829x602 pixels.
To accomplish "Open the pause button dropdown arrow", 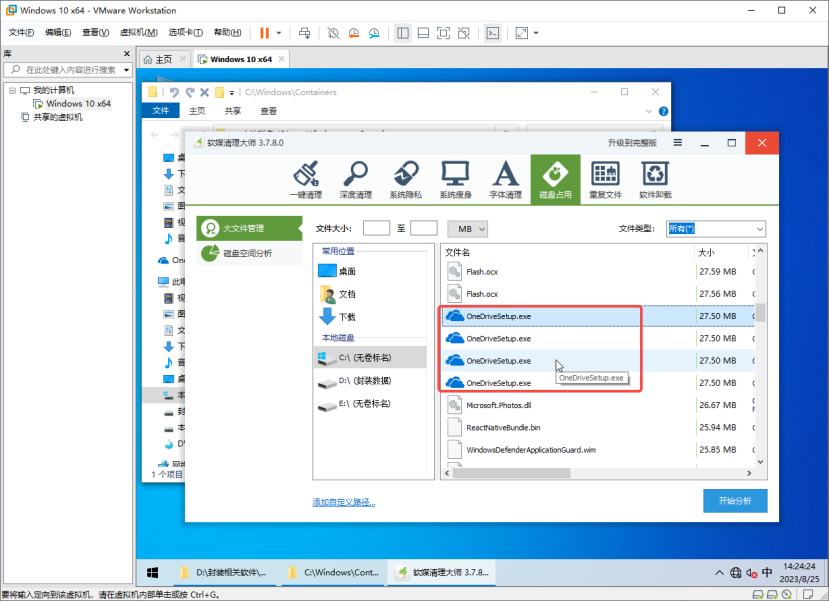I will 279,33.
